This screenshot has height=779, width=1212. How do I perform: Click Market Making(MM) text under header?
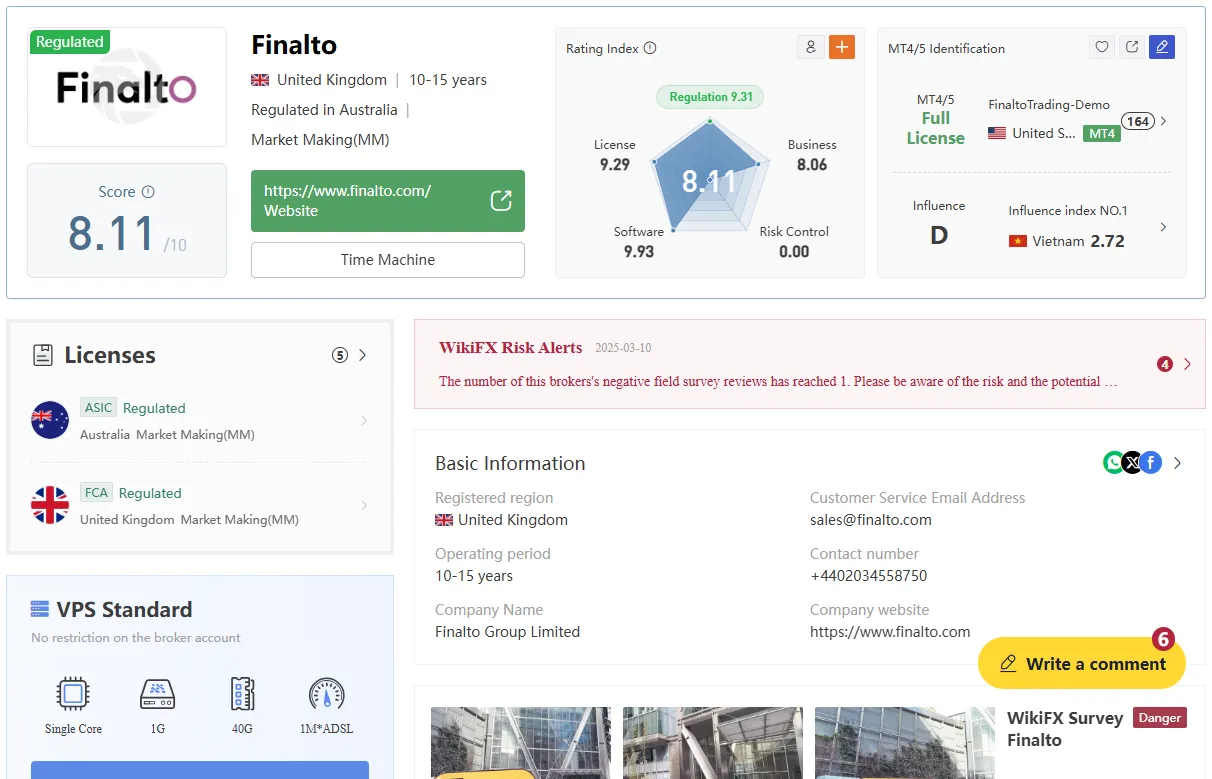coord(320,140)
